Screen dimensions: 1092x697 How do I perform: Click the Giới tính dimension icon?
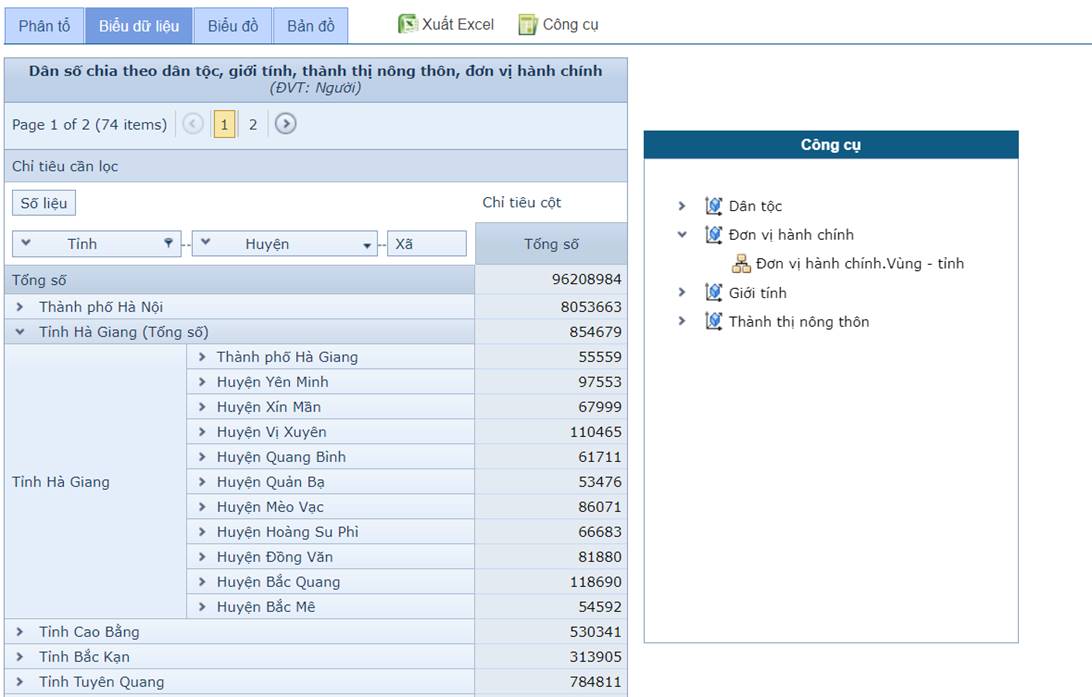point(713,293)
